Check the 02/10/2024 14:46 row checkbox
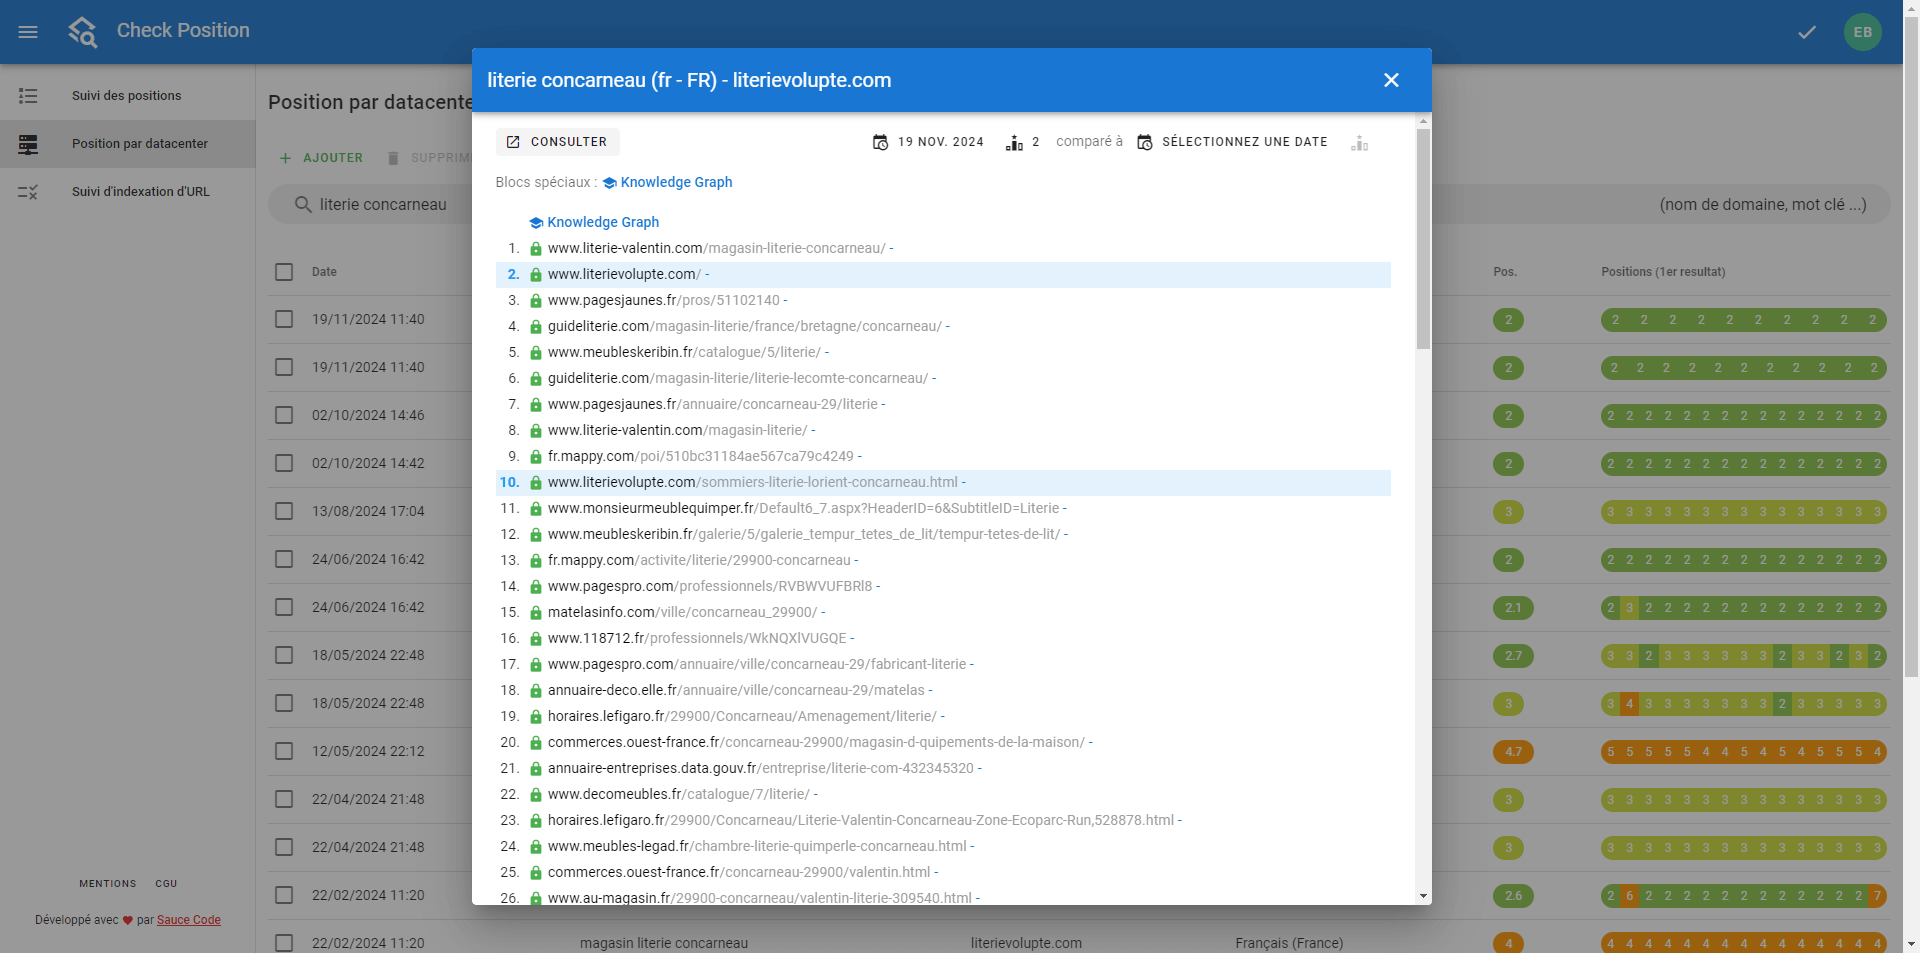 (284, 415)
